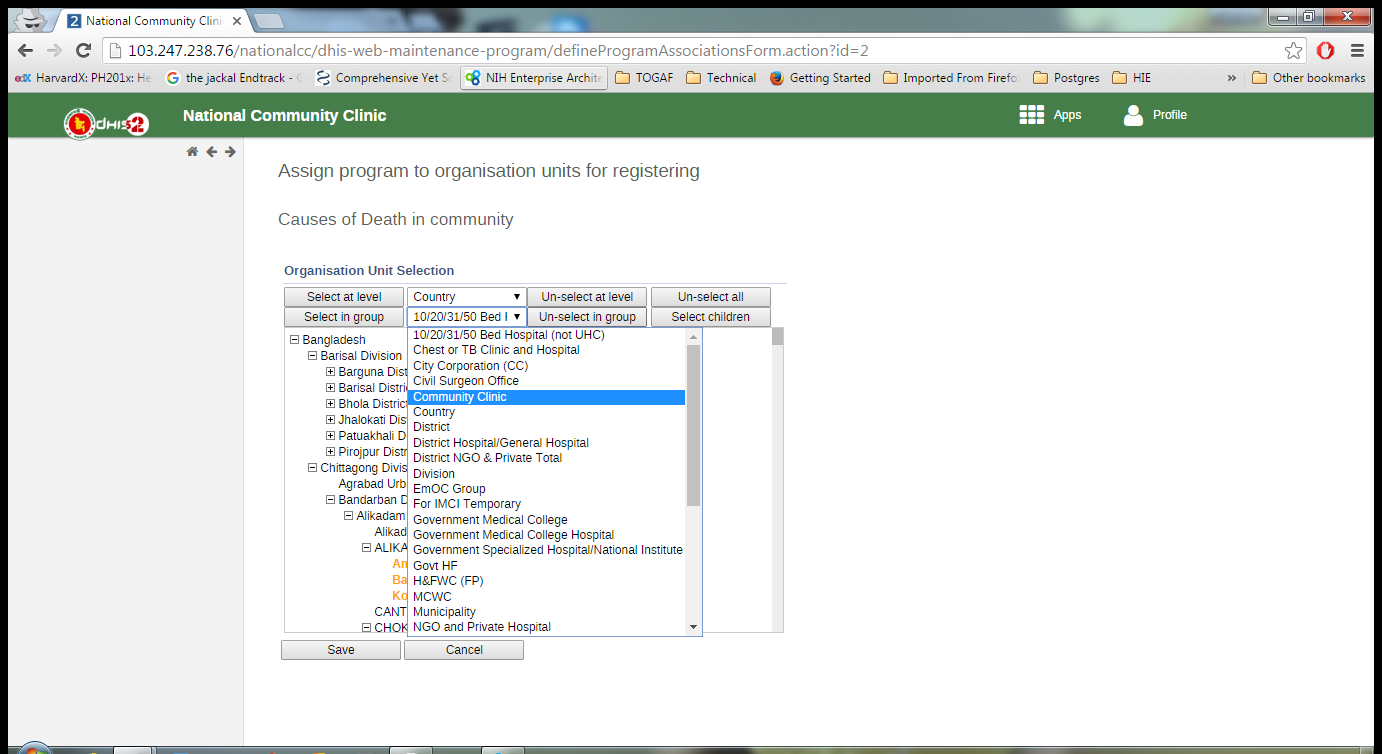
Task: Click the left arrow navigation icon
Action: coord(211,152)
